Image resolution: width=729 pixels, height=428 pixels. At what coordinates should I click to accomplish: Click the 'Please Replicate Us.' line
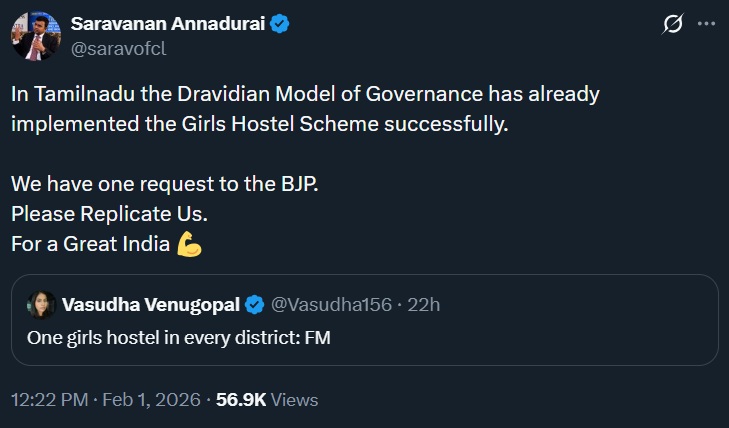pos(112,214)
